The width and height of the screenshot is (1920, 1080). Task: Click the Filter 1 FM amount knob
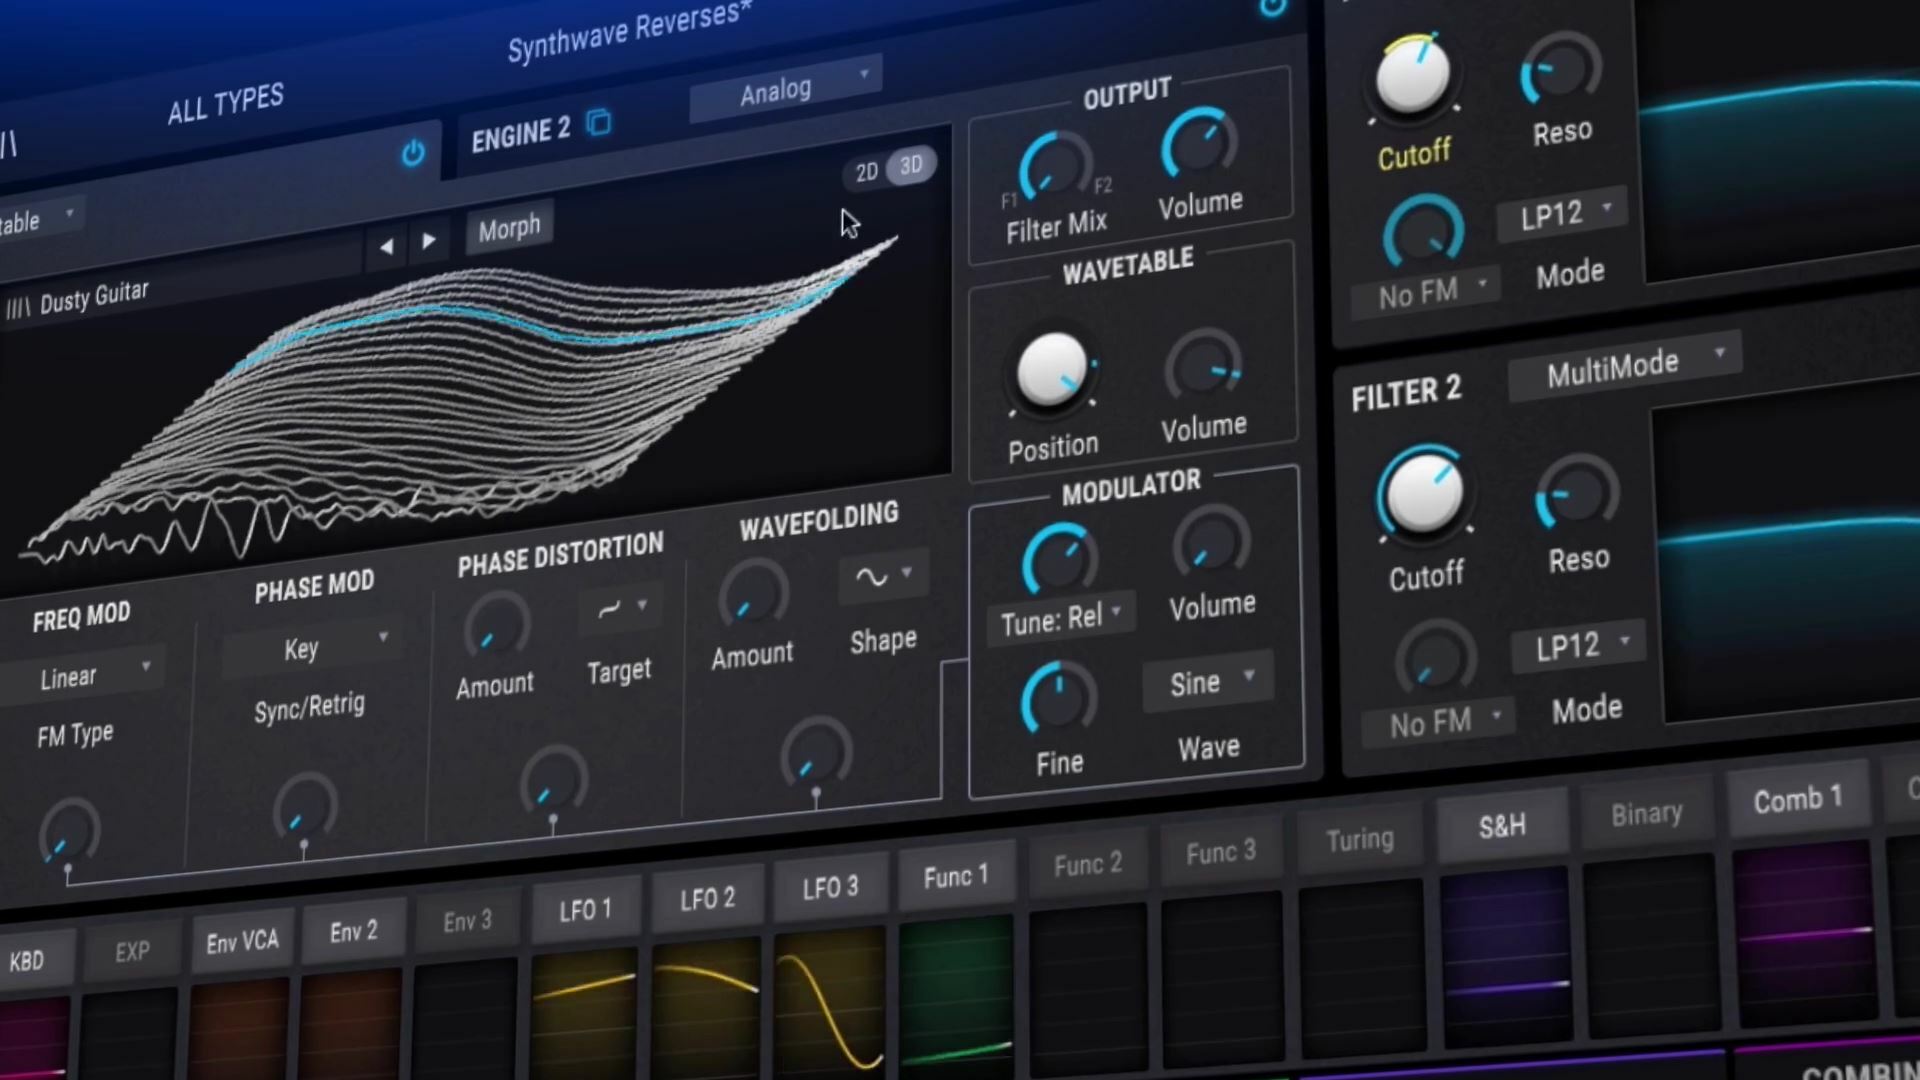1423,233
